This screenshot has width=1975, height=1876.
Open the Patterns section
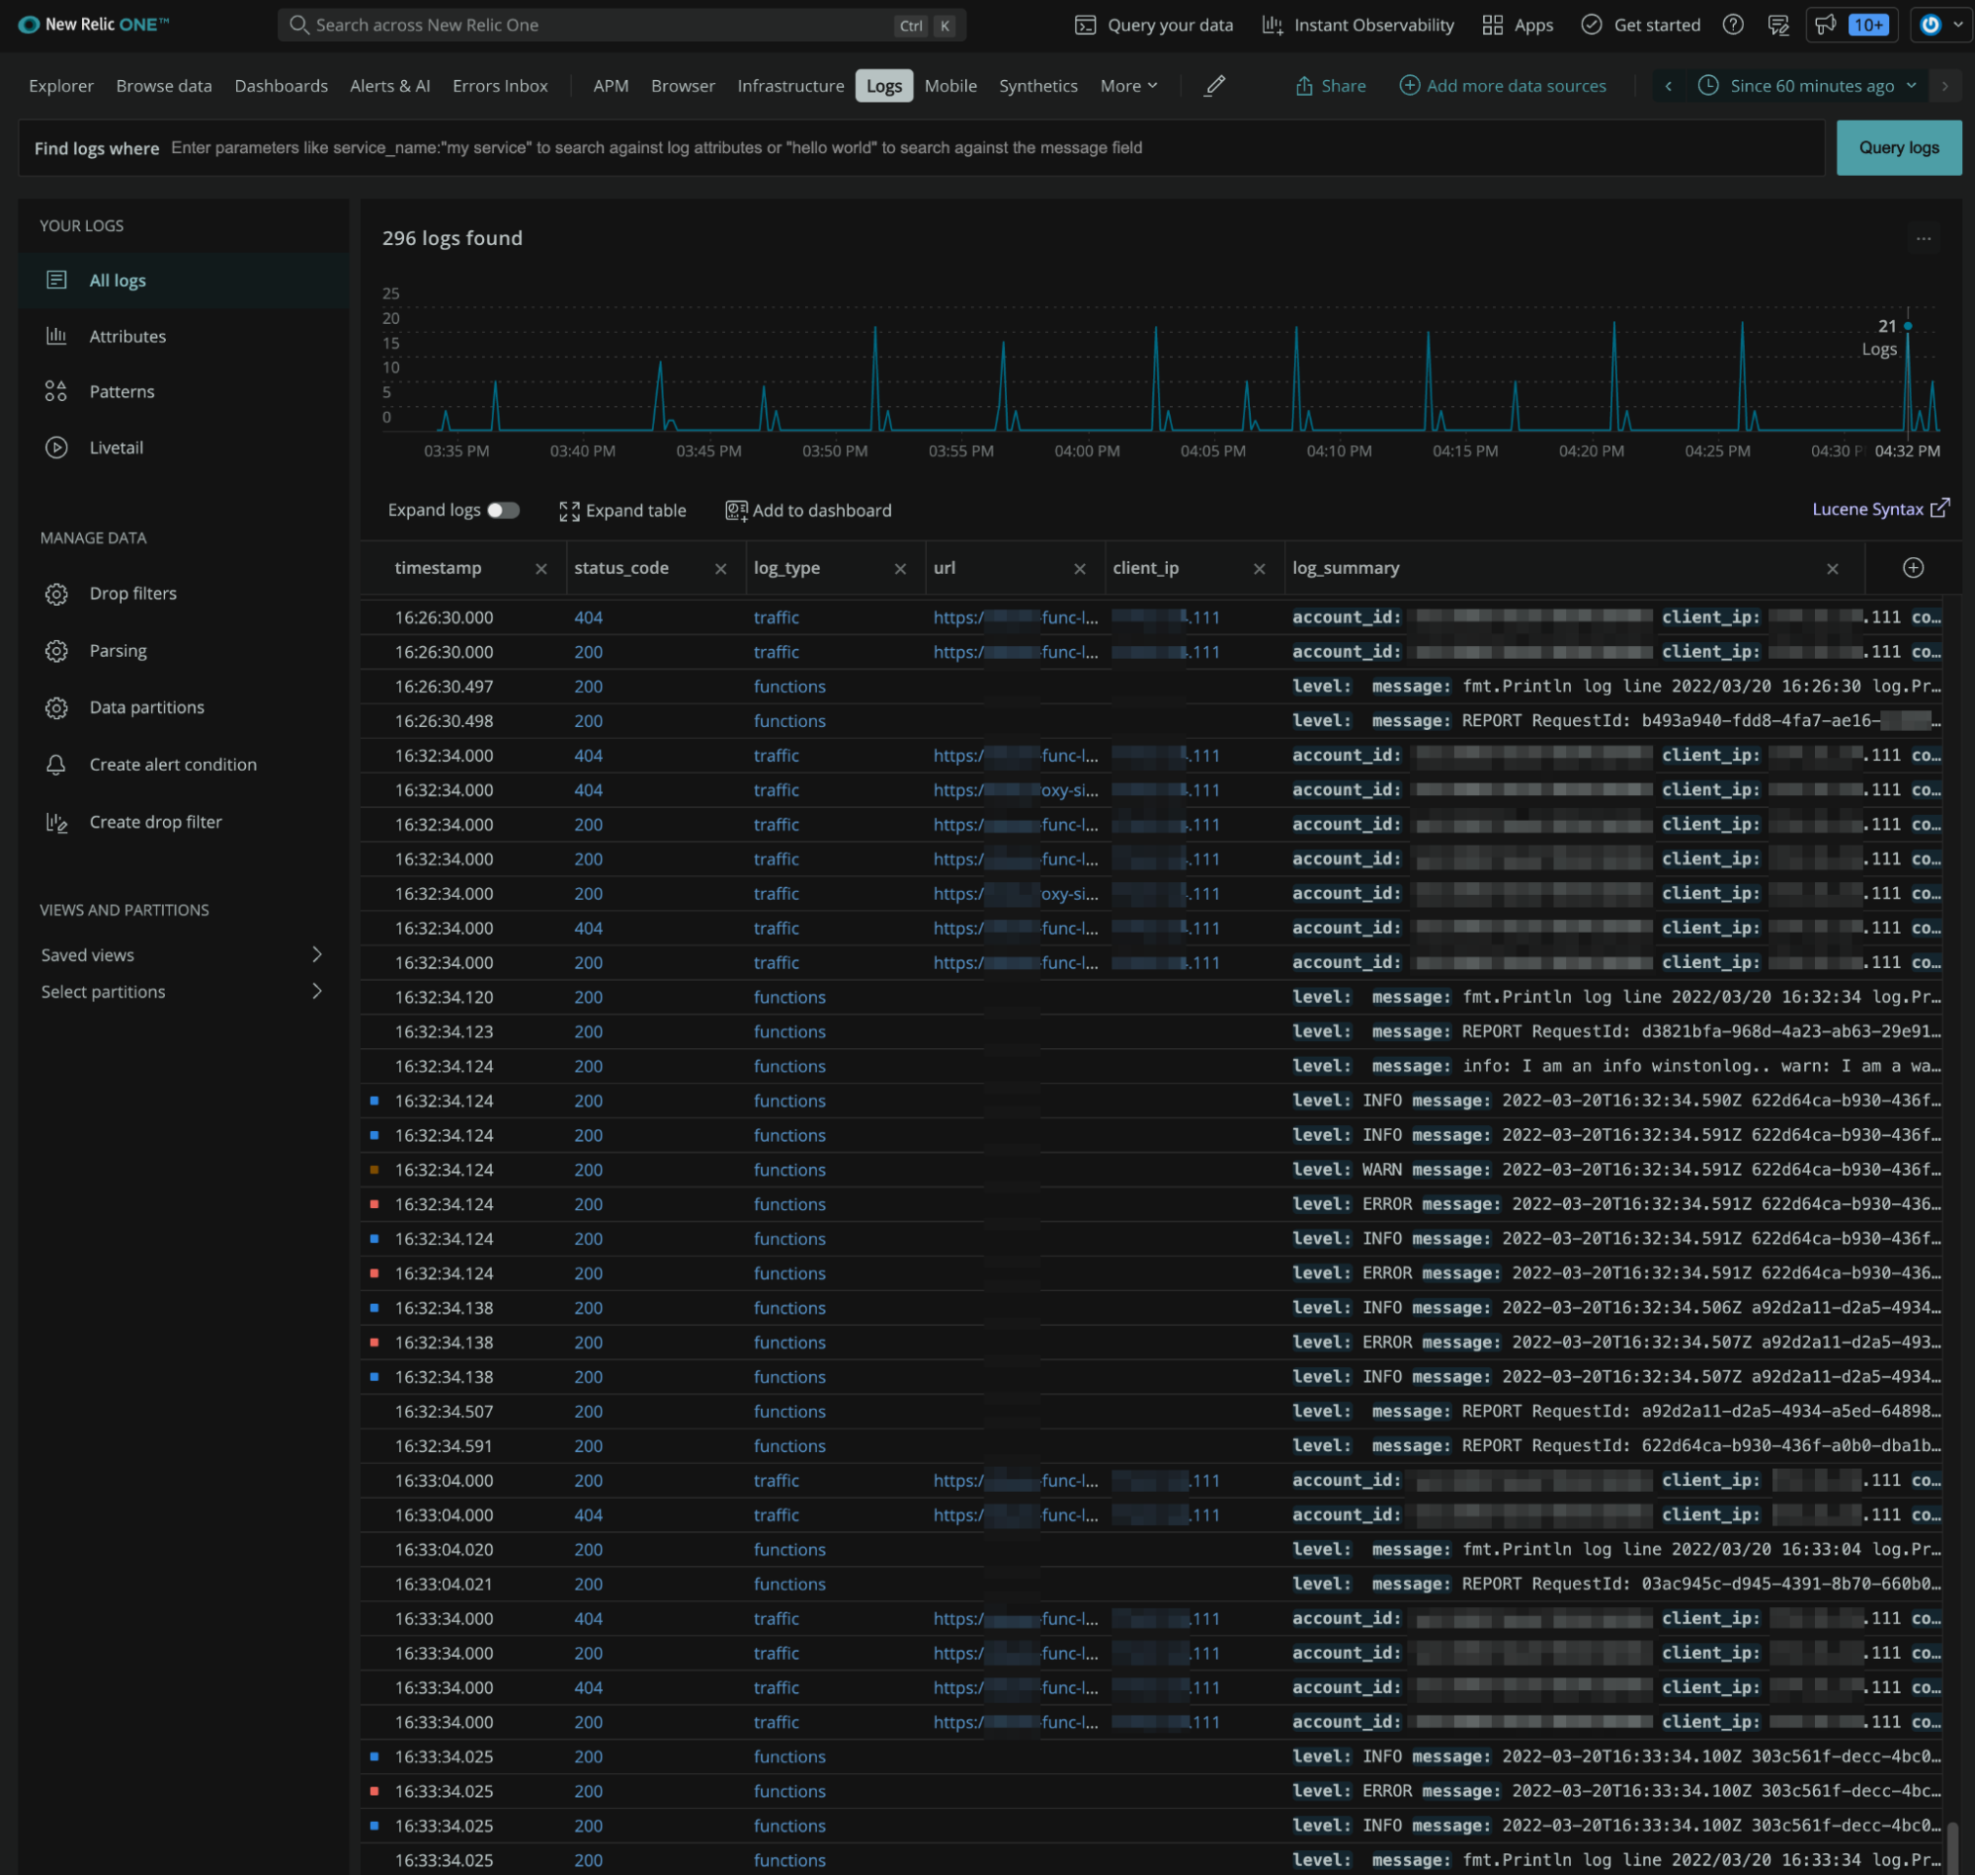click(121, 392)
